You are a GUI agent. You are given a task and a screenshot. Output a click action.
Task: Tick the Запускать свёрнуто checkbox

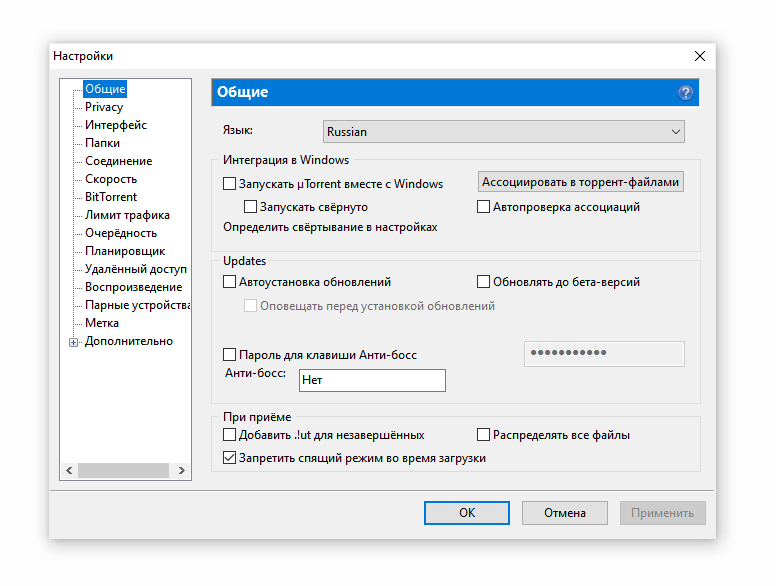tap(250, 206)
